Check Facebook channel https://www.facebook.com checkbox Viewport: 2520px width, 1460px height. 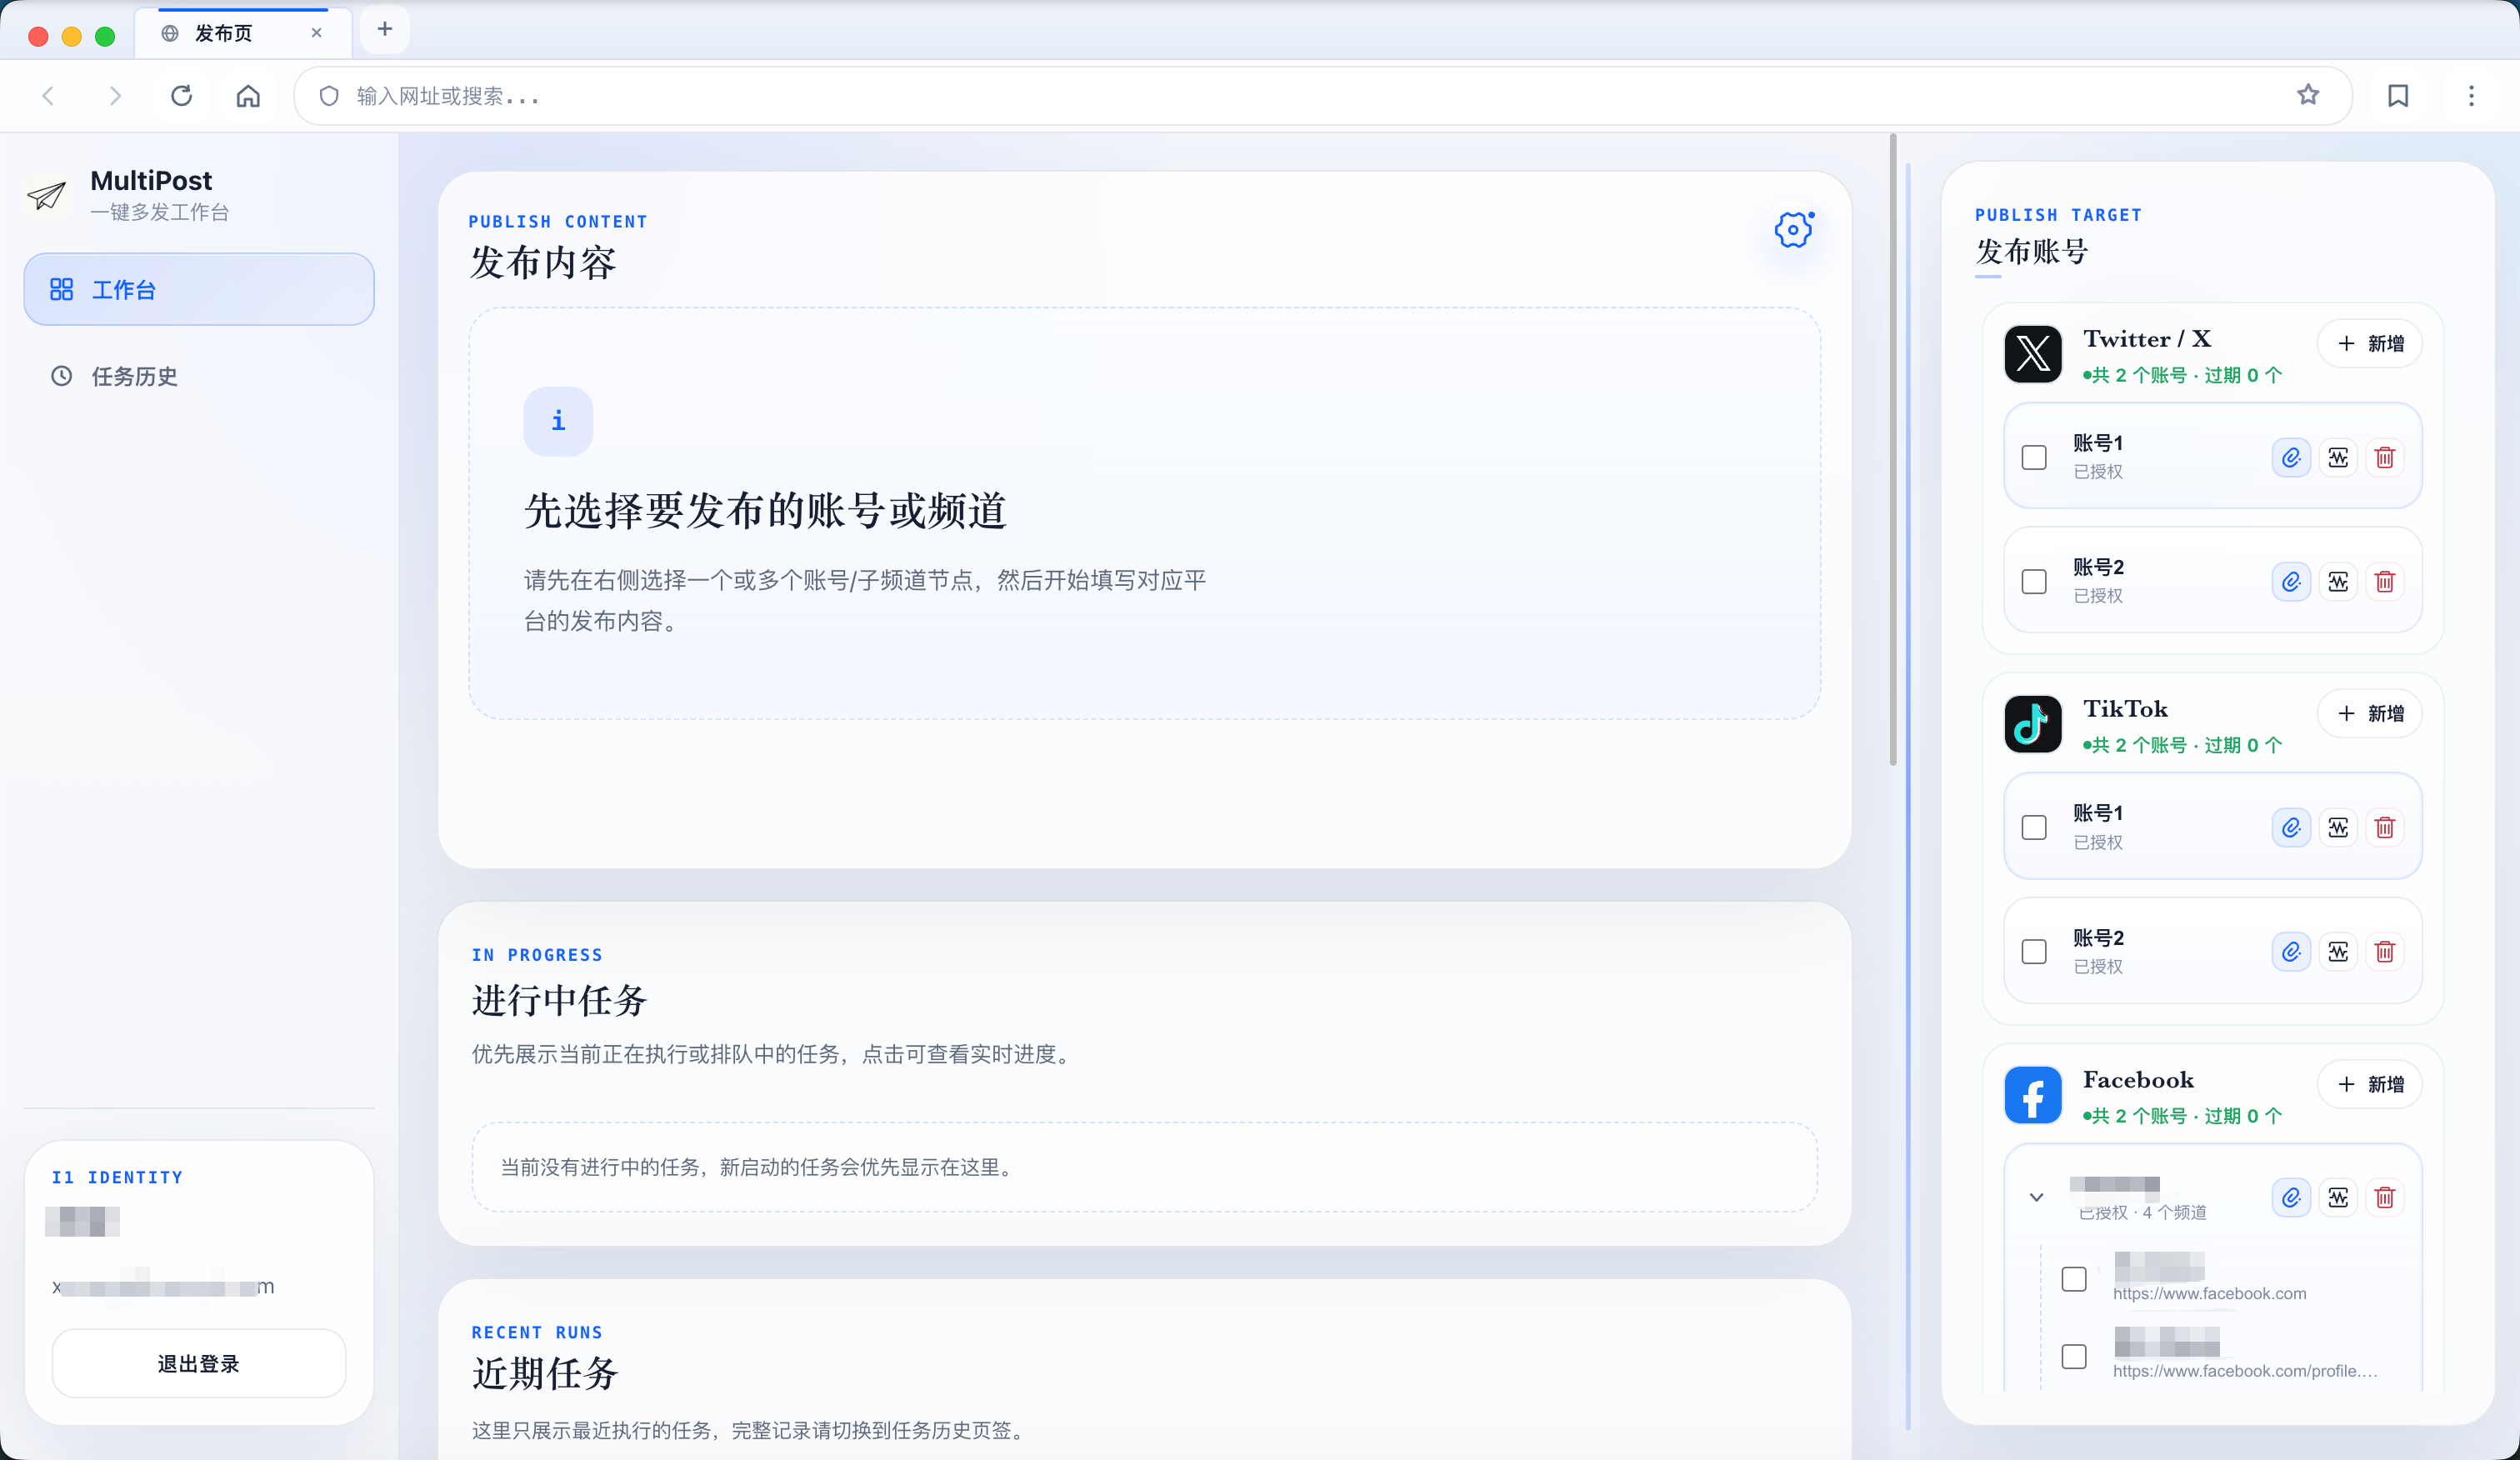2074,1279
